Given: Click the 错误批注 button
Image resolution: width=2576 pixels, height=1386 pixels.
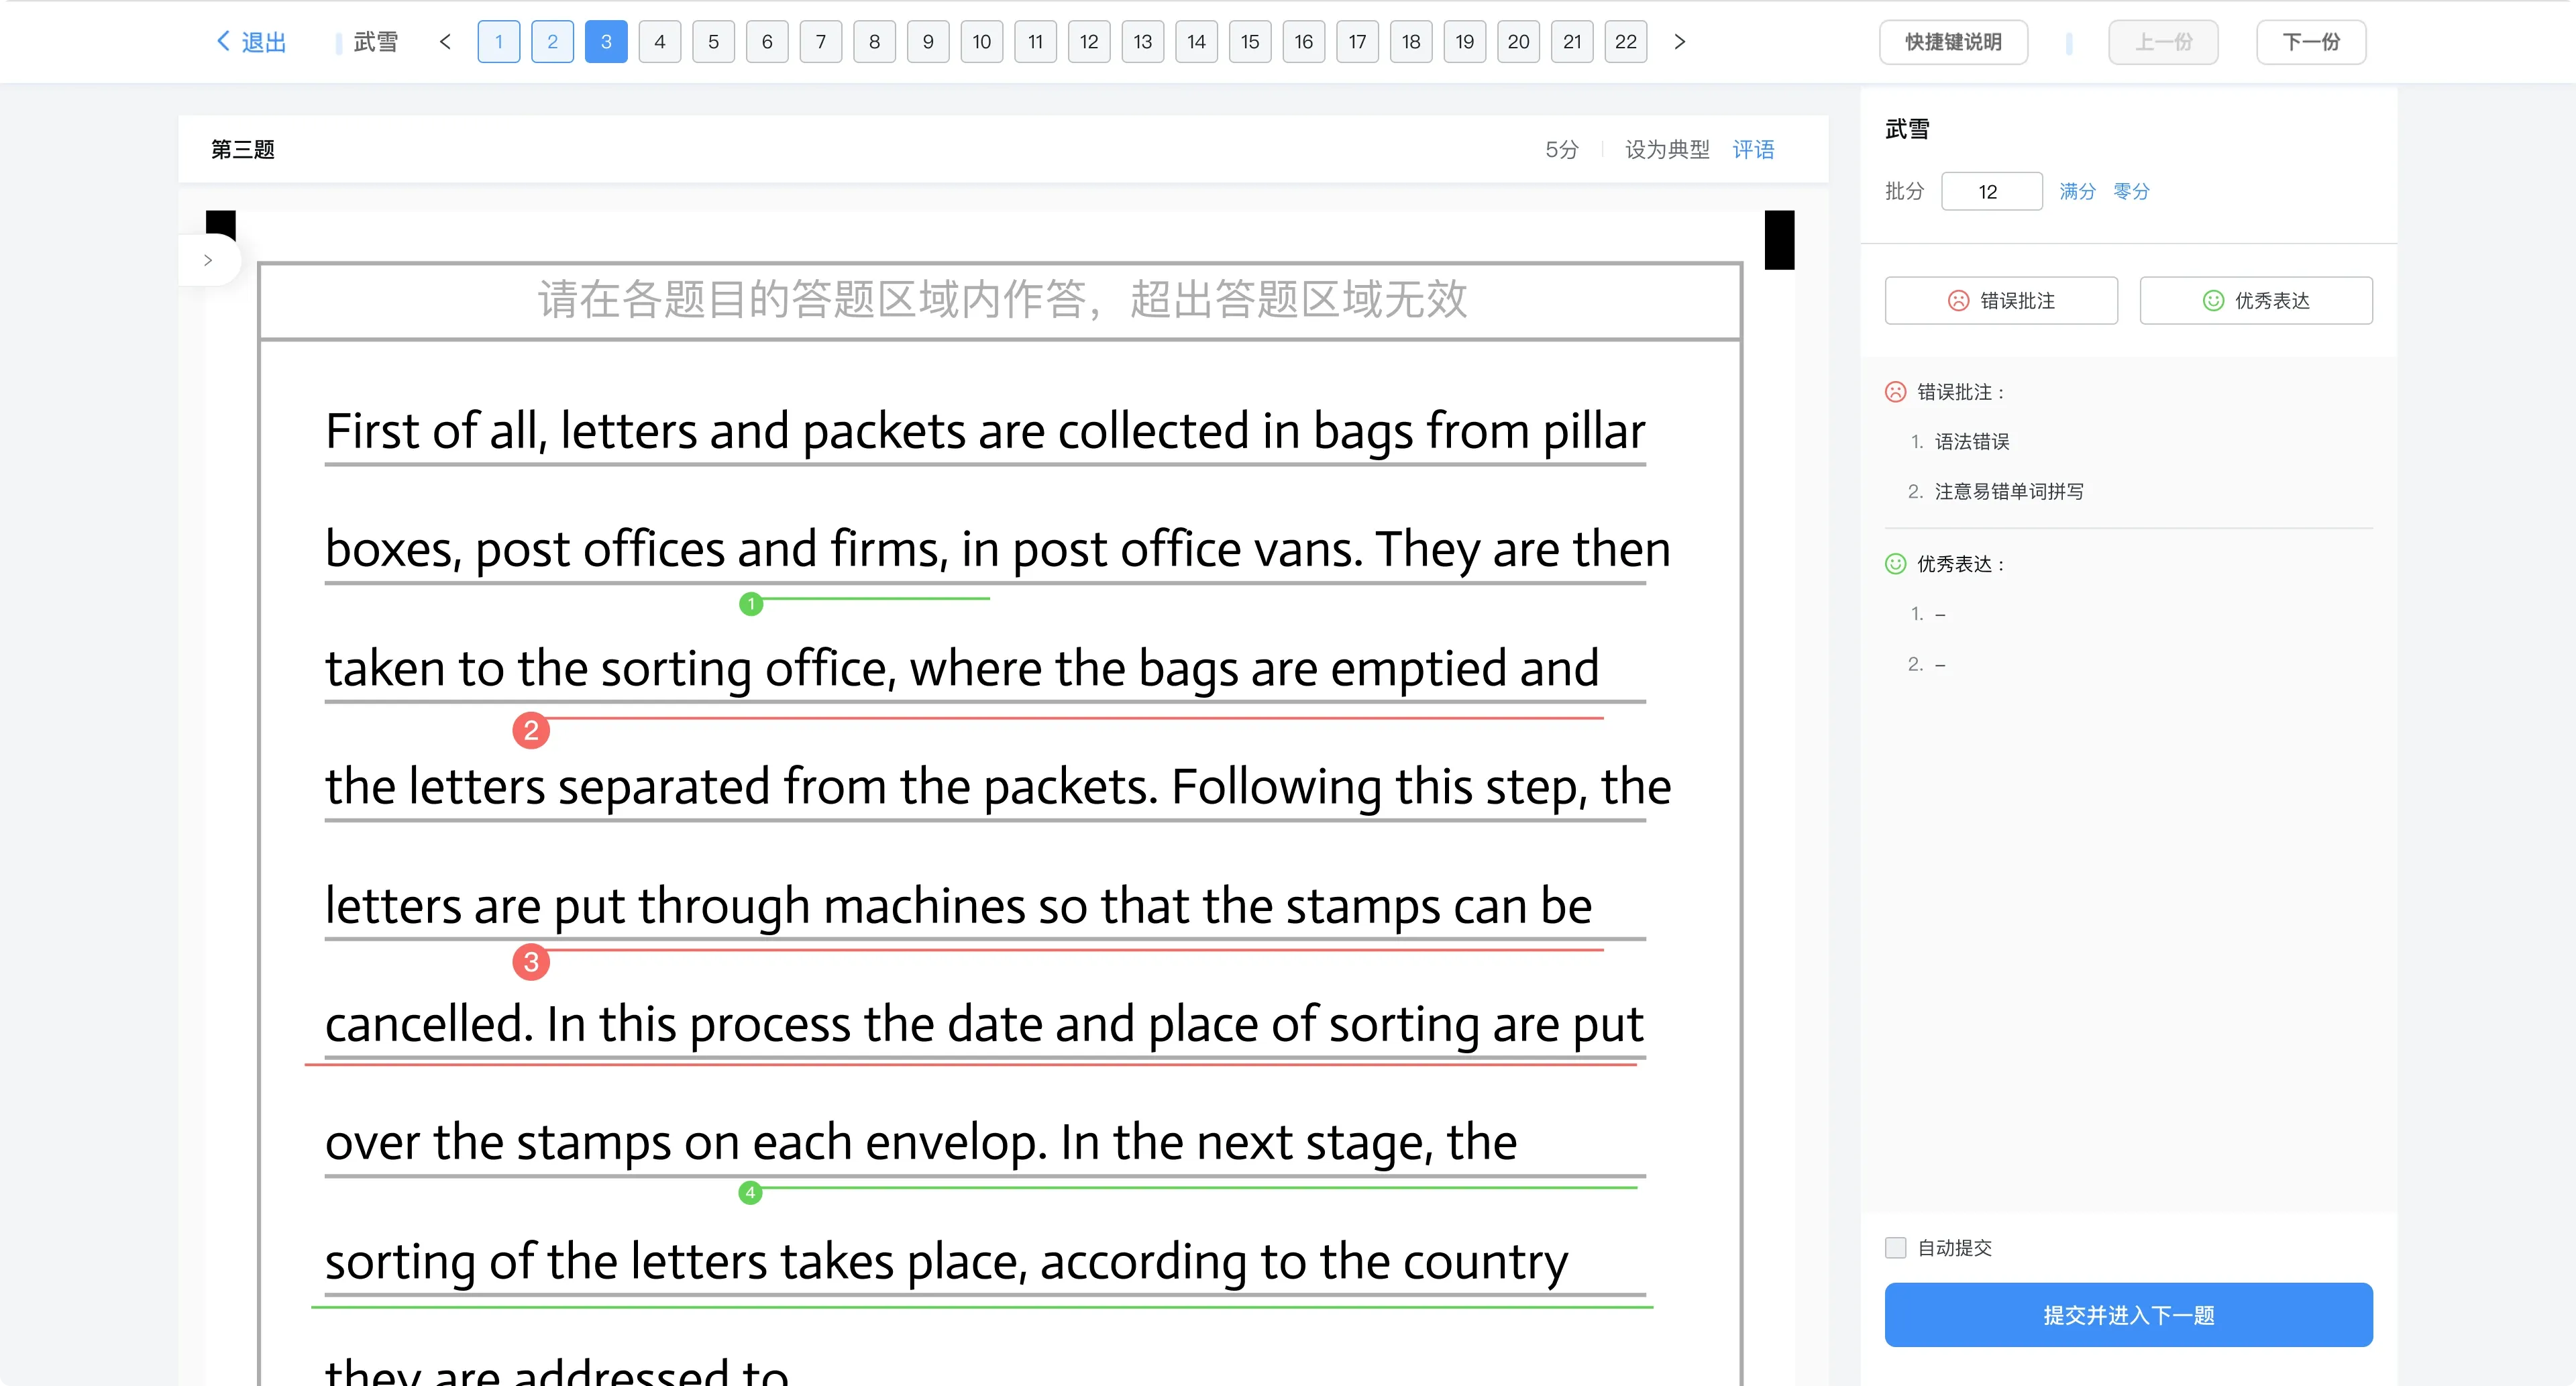Looking at the screenshot, I should pos(2001,300).
